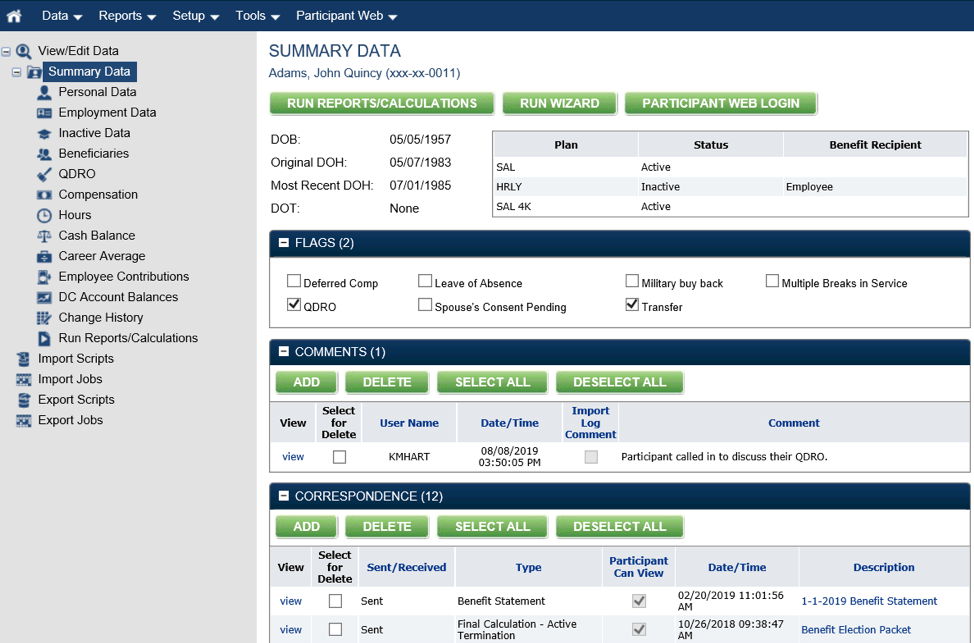This screenshot has width=974, height=643.
Task: Check Select for Delete on KMHART's comment
Action: (x=338, y=456)
